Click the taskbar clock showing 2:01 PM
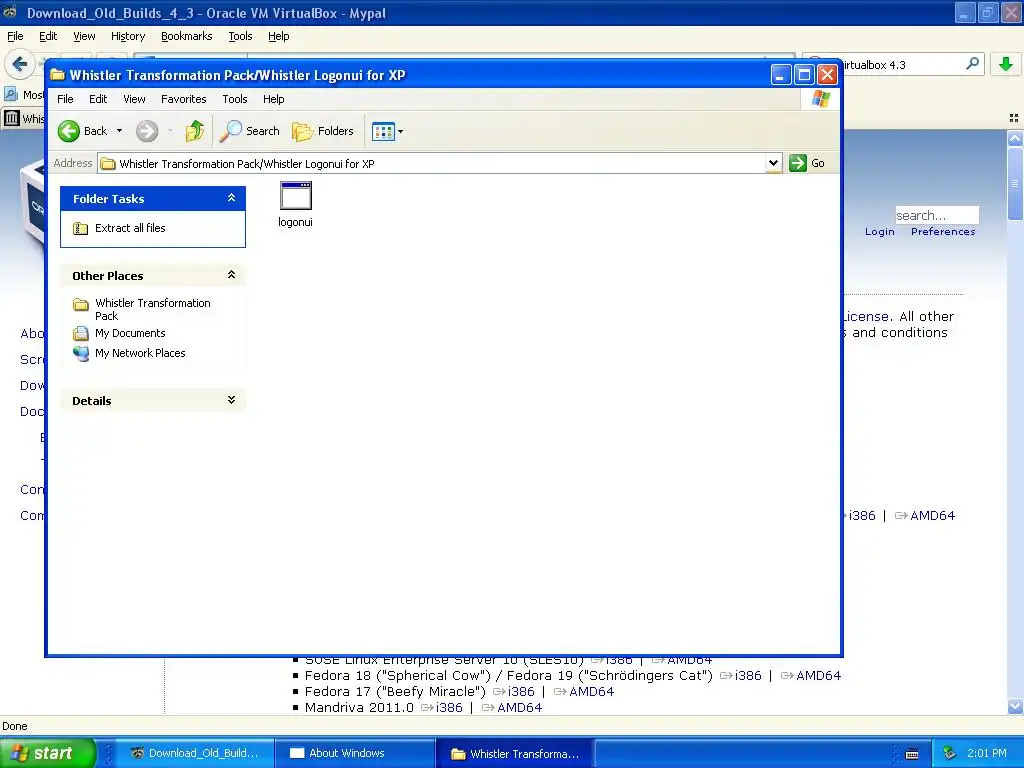 click(x=987, y=753)
